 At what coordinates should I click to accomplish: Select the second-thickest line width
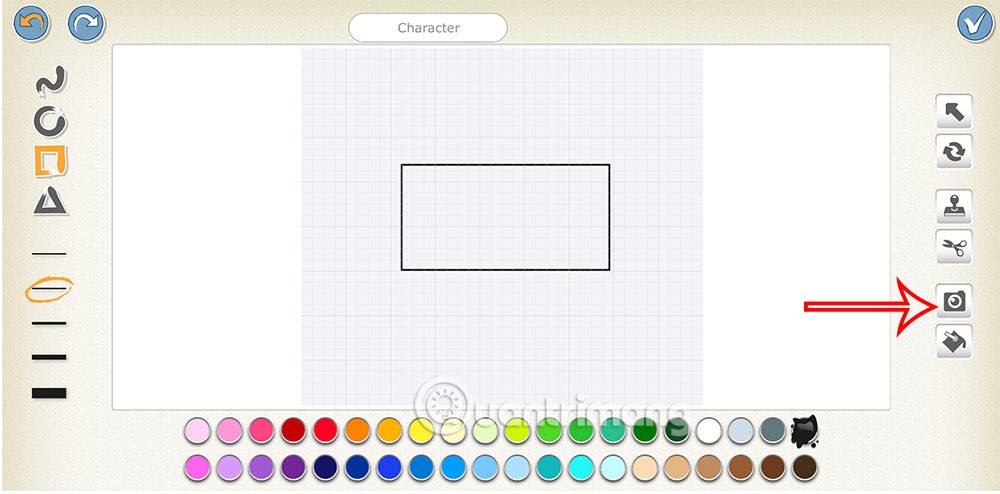[x=49, y=357]
